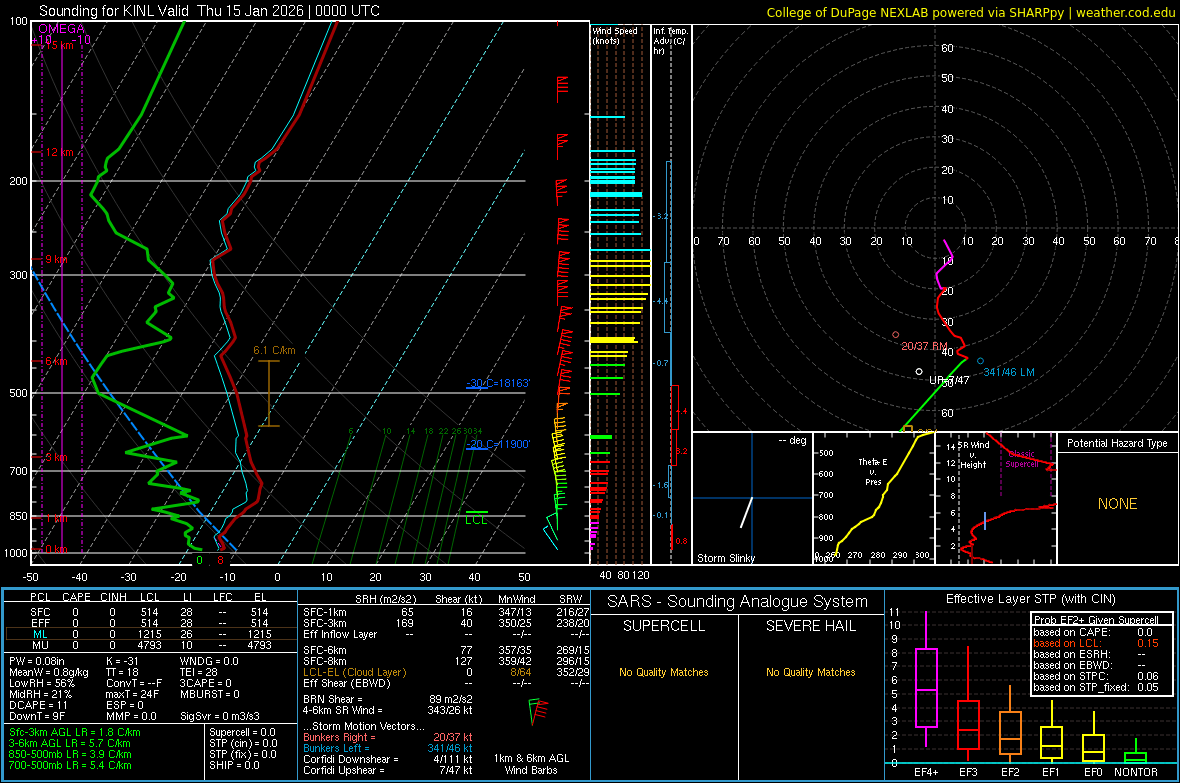
Task: Click the Effective Layer STP (with CIN) title
Action: (1030, 599)
